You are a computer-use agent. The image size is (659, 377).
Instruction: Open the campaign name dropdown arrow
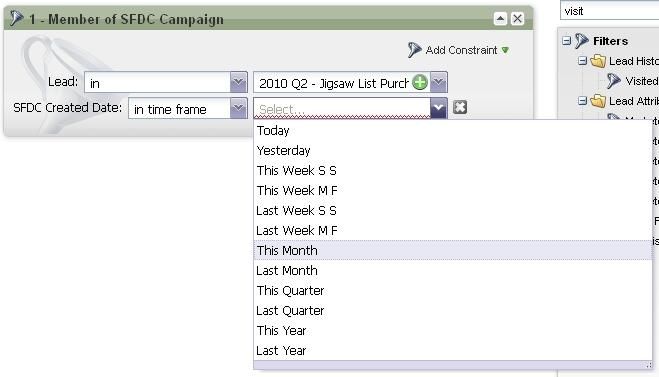(438, 82)
